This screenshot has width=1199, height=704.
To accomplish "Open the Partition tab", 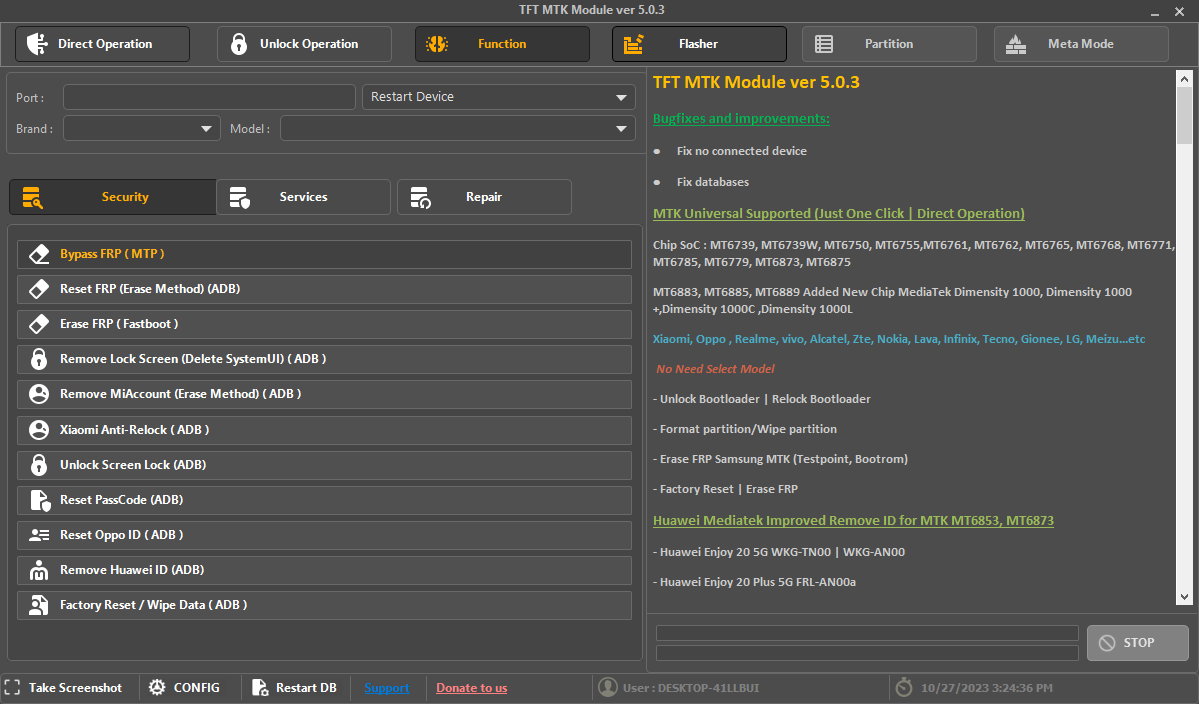I will (889, 44).
